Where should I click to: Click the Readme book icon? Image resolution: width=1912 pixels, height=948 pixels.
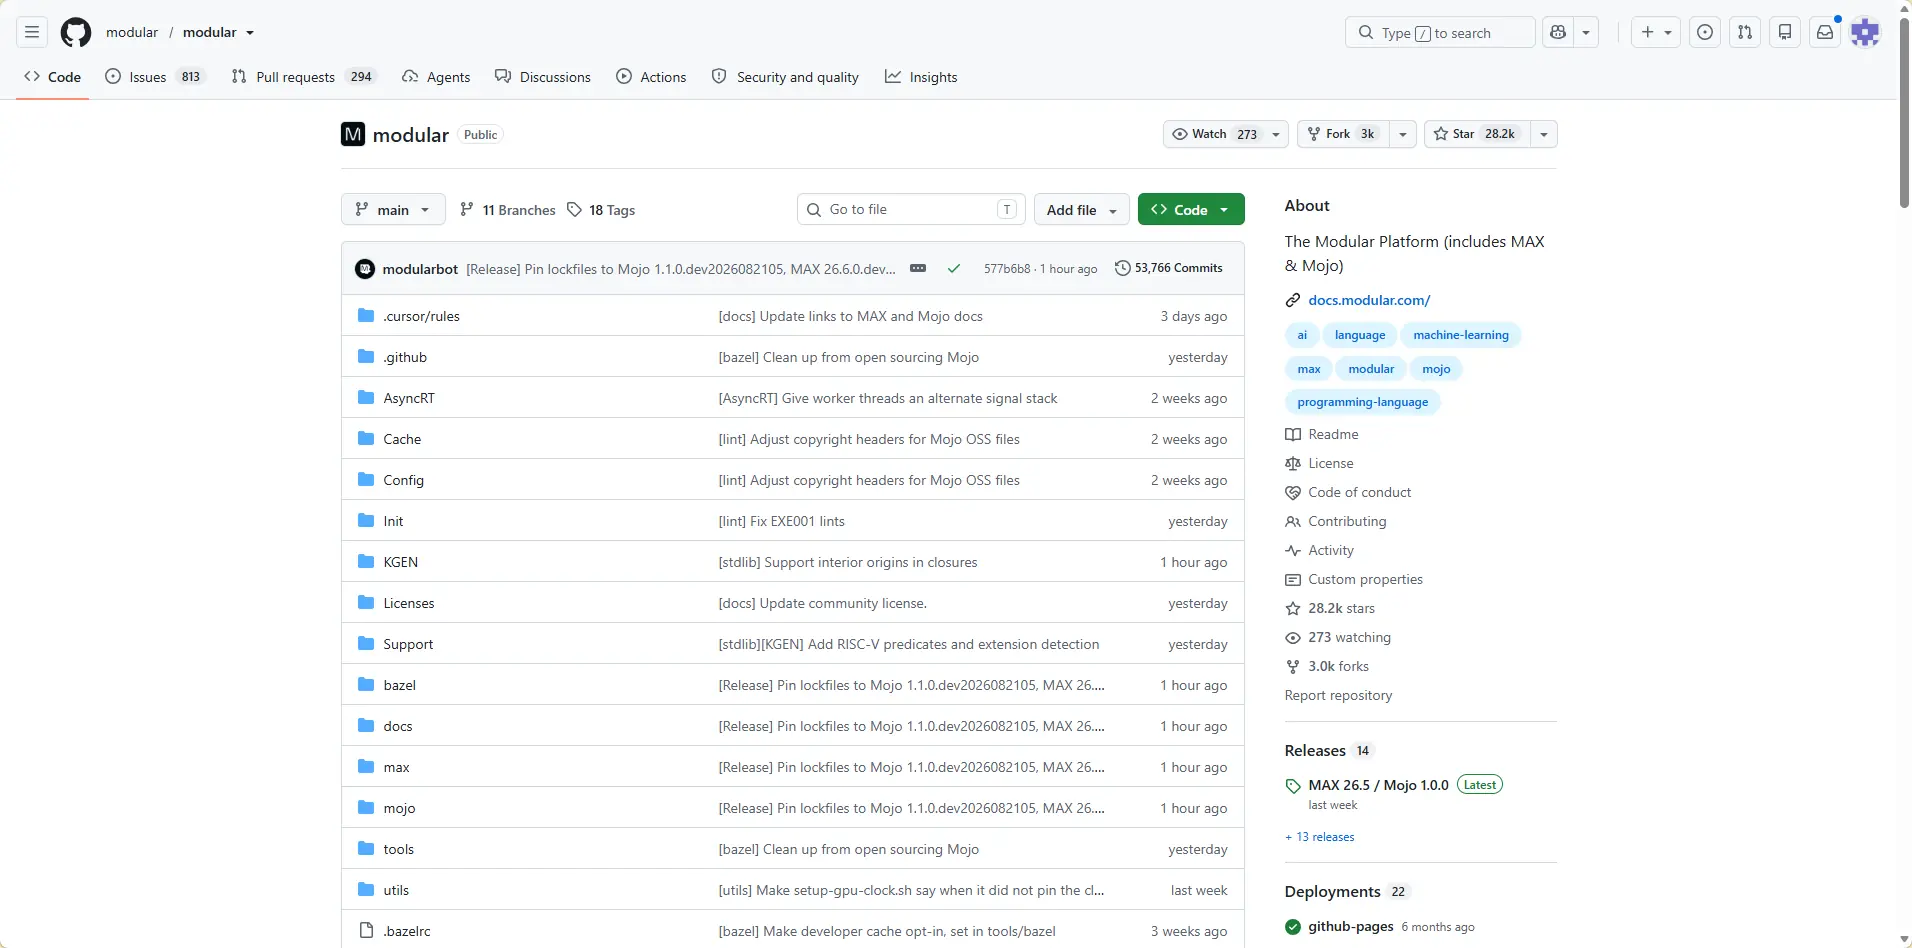[1293, 434]
